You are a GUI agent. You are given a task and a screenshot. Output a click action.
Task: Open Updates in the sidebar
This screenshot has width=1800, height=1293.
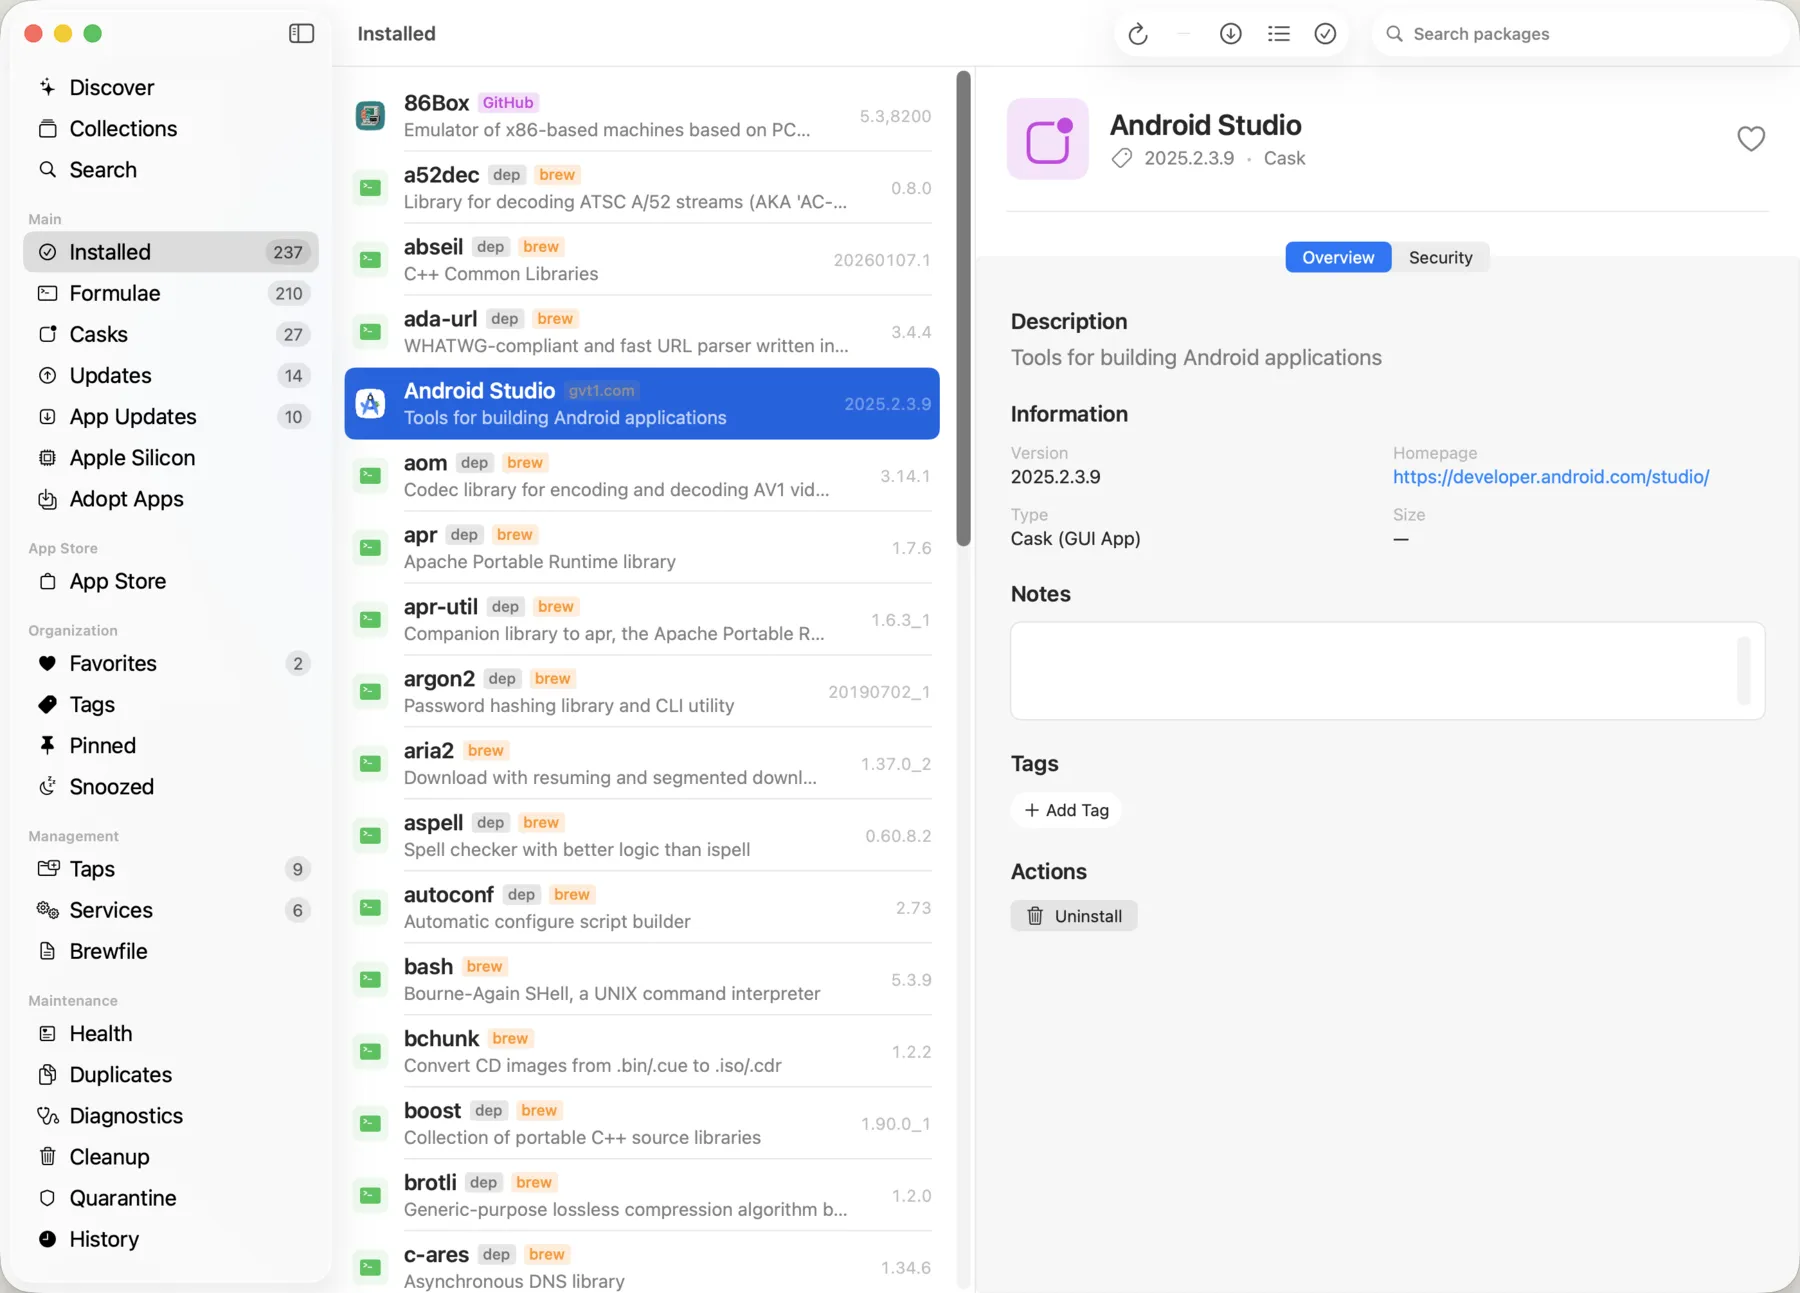click(x=171, y=375)
